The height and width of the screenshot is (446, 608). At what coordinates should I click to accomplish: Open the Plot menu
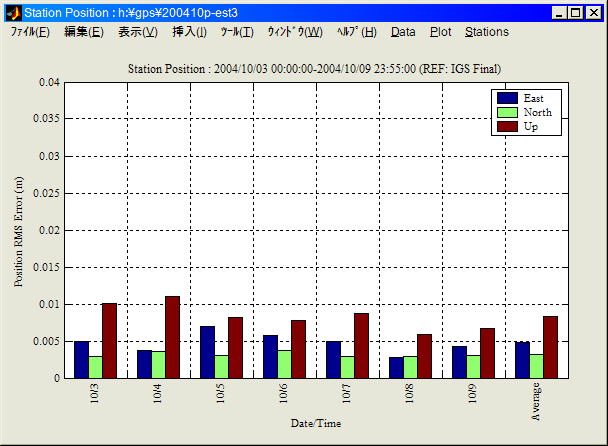pyautogui.click(x=440, y=32)
